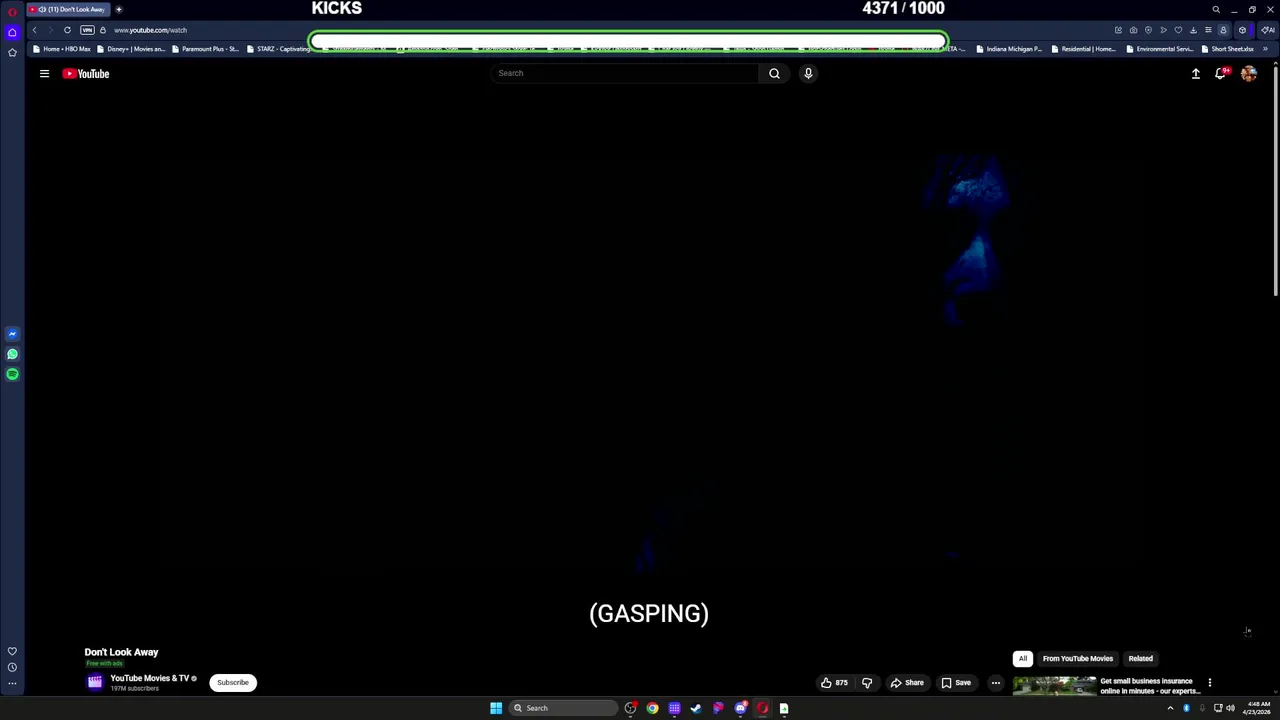Click the YouTube search magnifier button

(774, 73)
